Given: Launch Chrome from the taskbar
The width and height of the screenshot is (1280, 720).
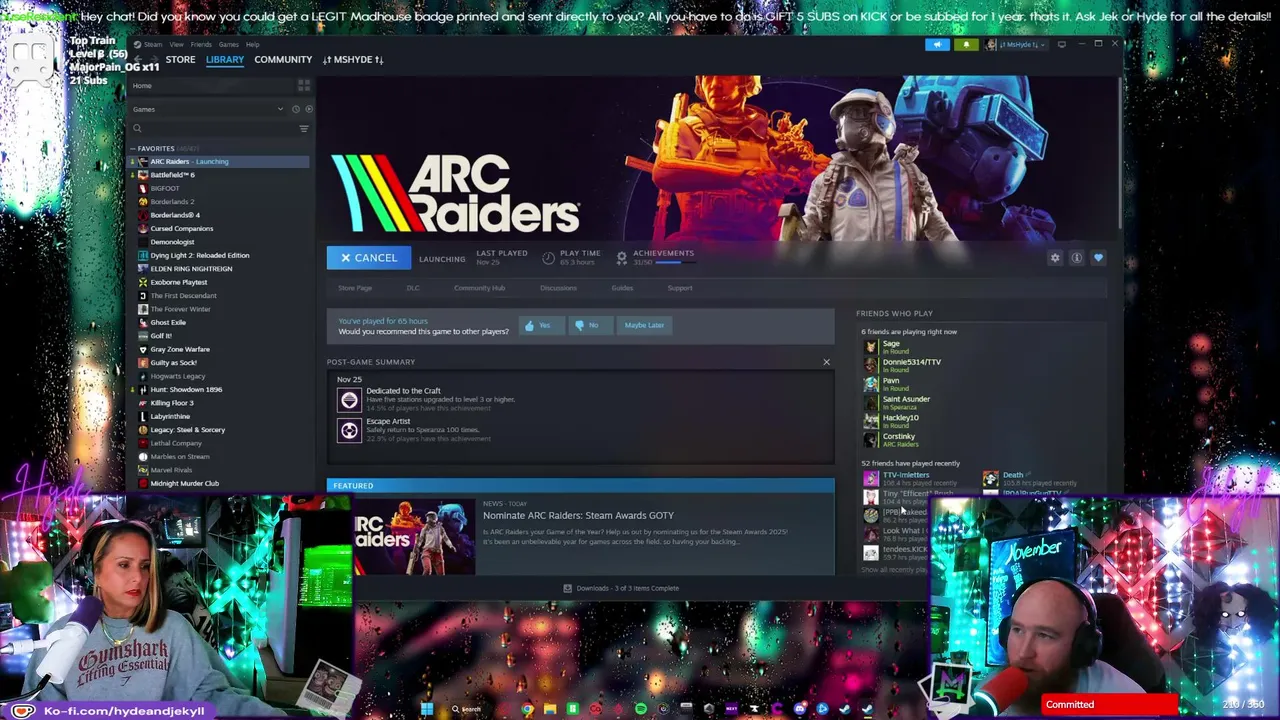Looking at the screenshot, I should click(x=527, y=709).
